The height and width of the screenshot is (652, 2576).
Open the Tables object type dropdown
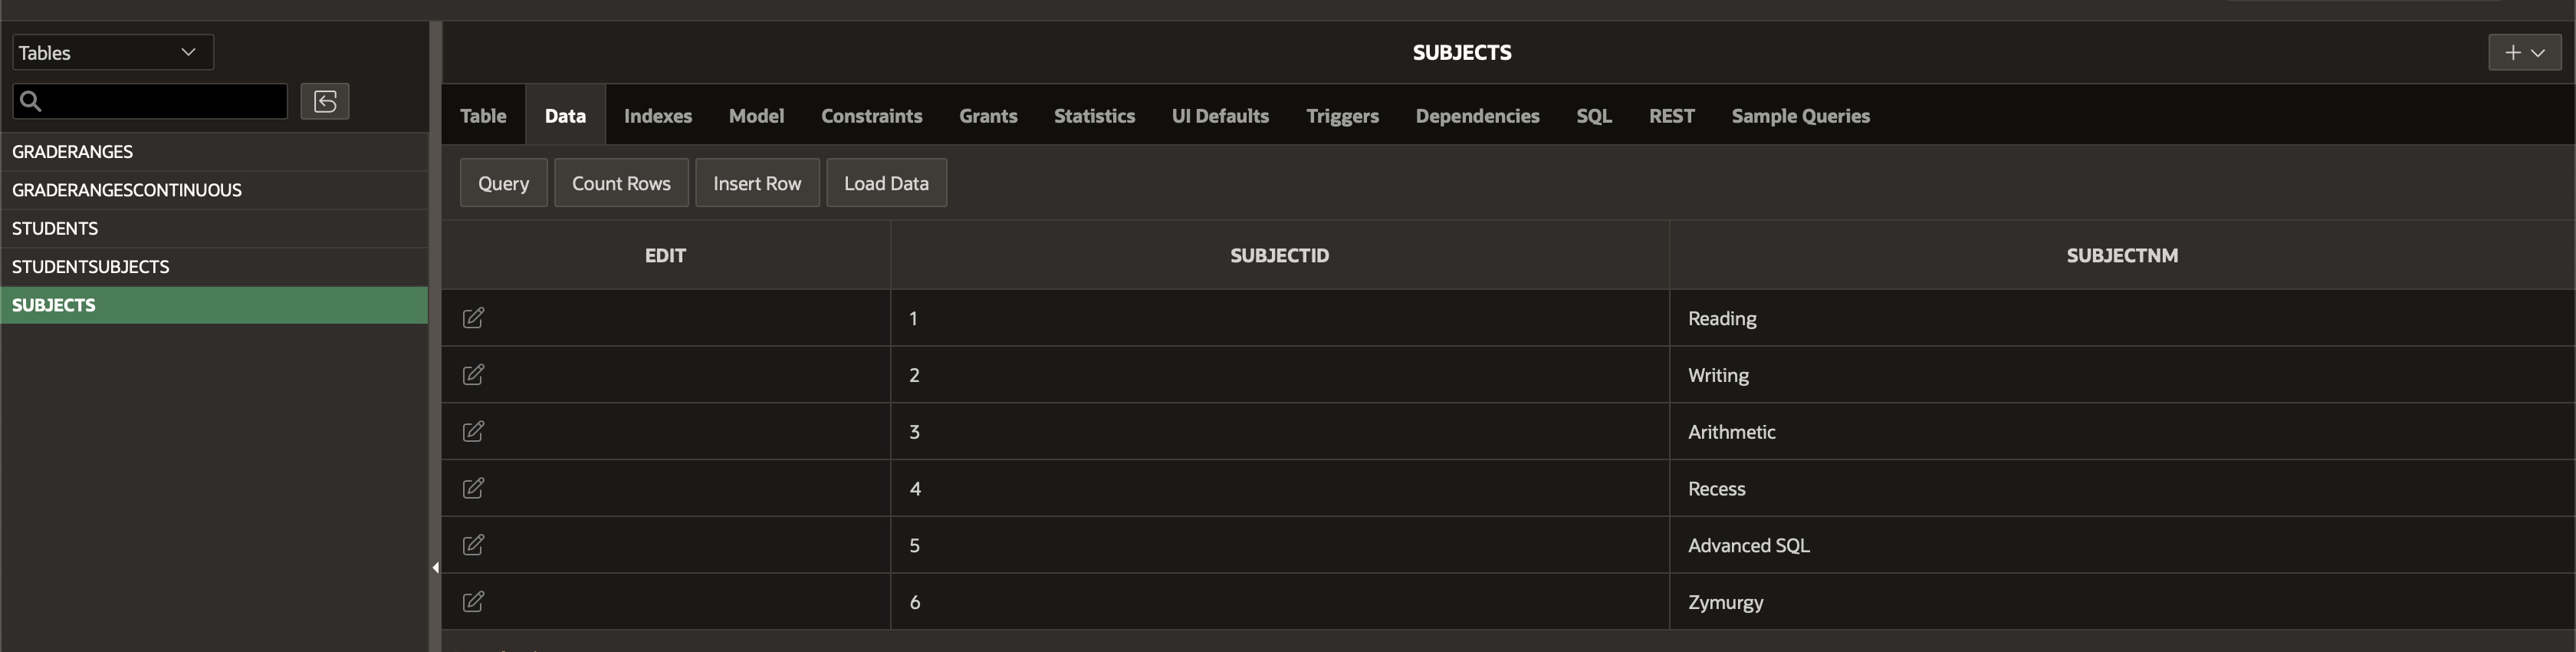point(113,52)
